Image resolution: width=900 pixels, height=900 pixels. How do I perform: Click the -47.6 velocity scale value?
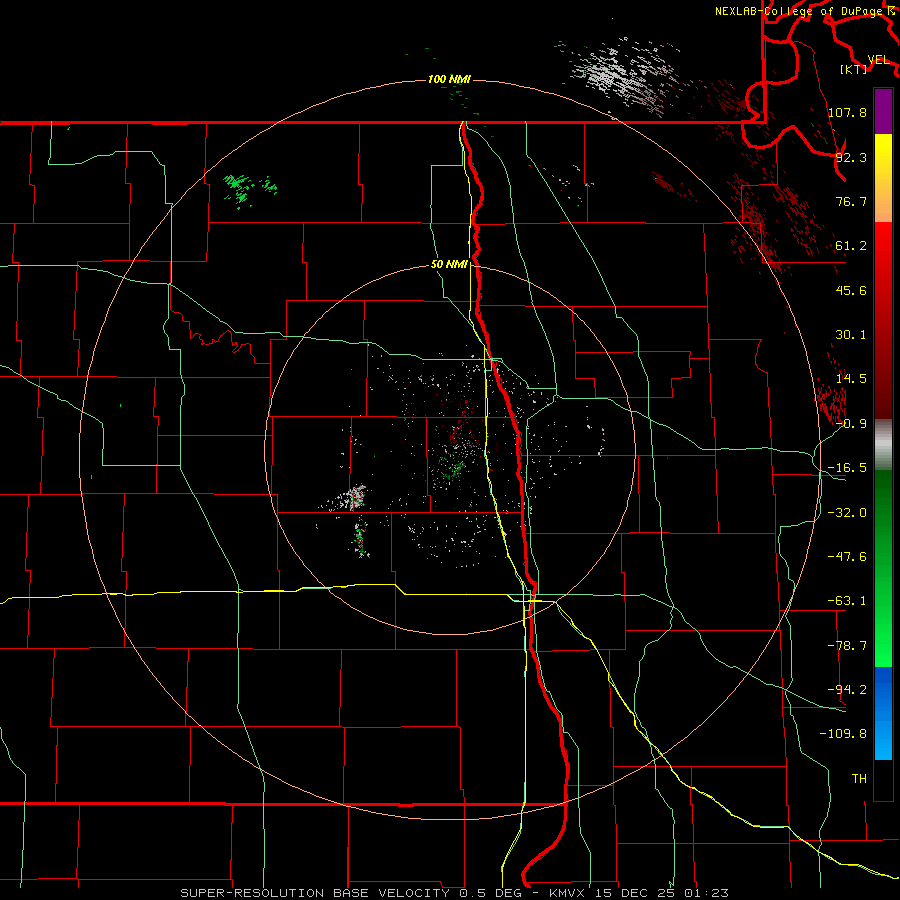847,557
